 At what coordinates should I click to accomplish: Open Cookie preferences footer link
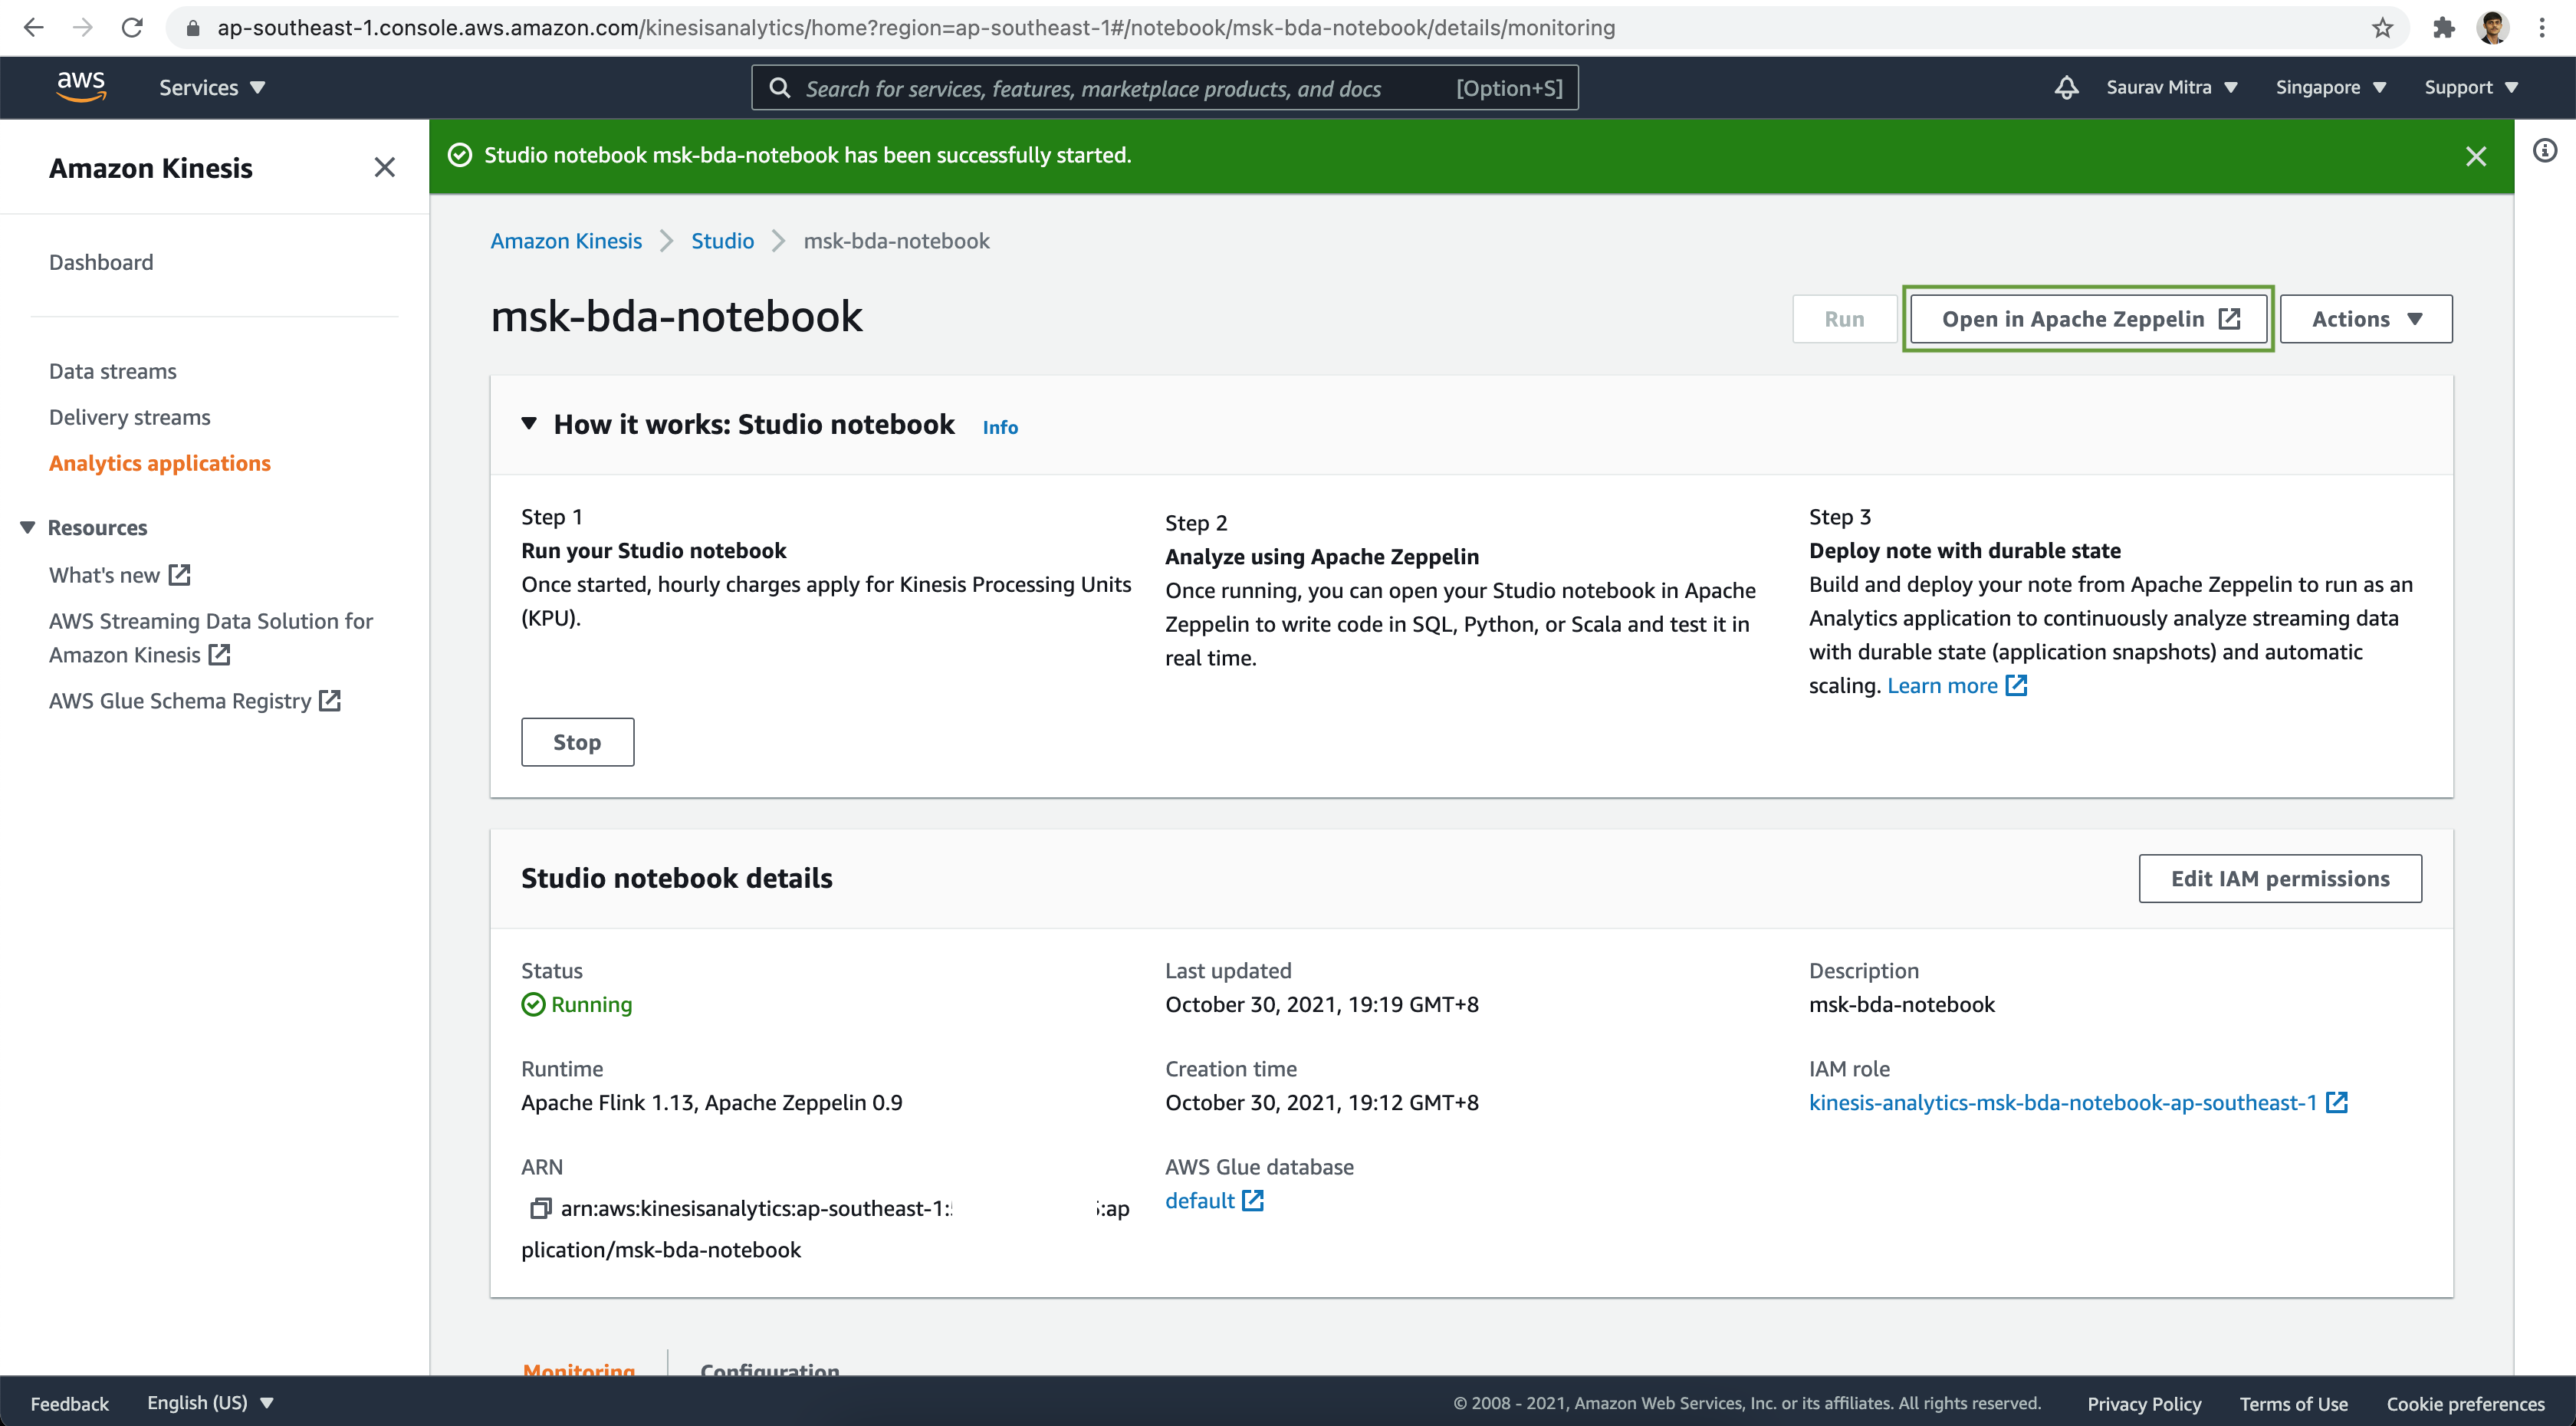tap(2465, 1403)
